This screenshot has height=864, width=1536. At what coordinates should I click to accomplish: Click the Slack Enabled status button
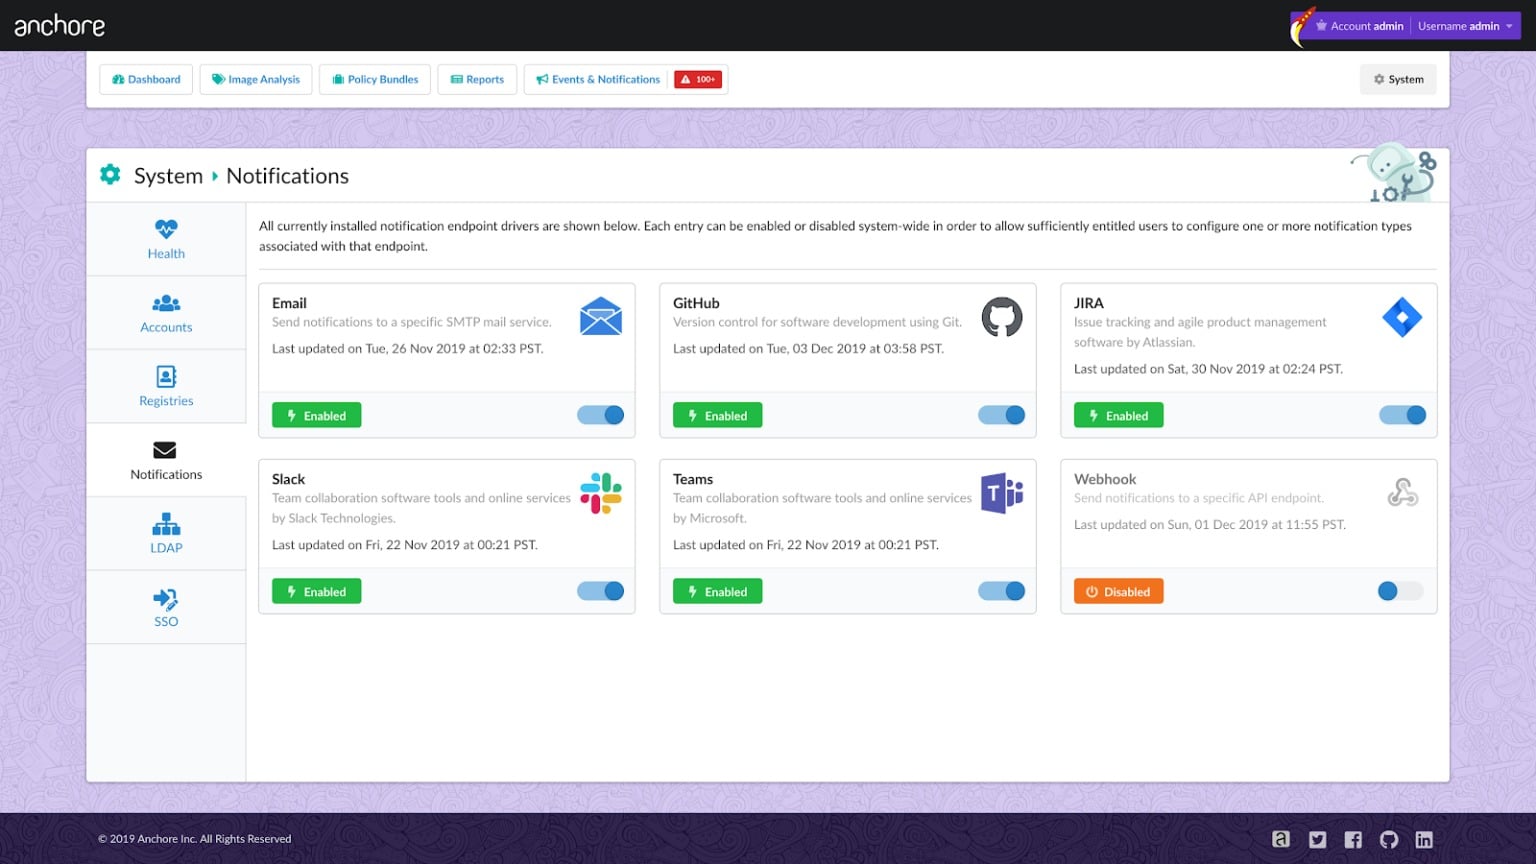(x=317, y=591)
